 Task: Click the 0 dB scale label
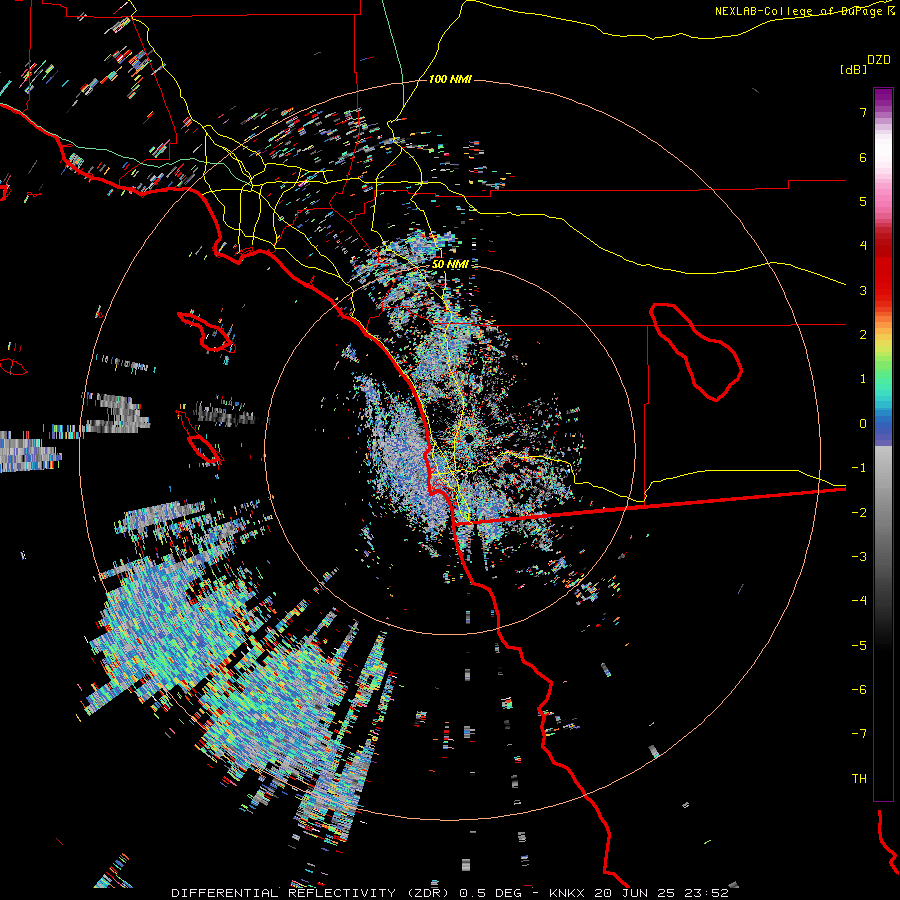(x=863, y=424)
